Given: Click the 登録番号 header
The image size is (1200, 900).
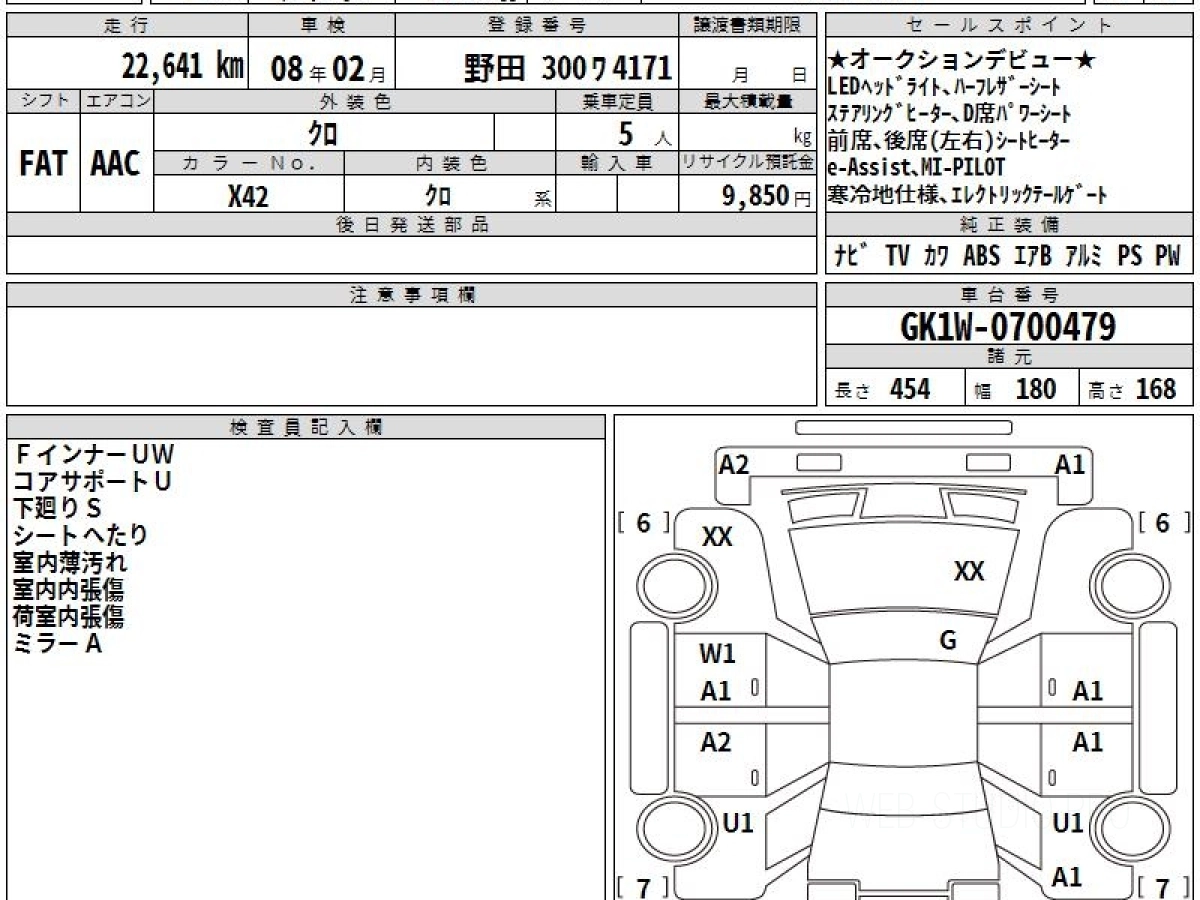Looking at the screenshot, I should (x=537, y=26).
